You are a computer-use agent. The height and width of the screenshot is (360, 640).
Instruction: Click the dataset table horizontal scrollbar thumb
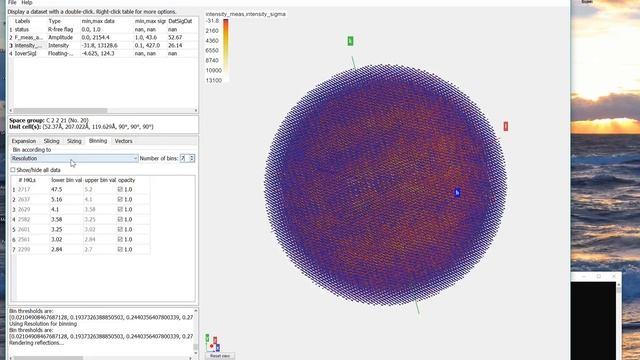coord(60,111)
